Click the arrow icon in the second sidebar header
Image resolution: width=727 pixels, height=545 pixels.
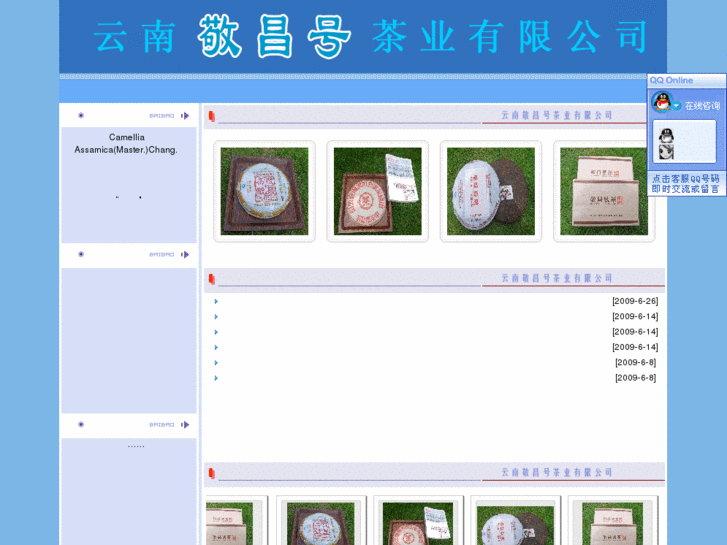pyautogui.click(x=185, y=254)
